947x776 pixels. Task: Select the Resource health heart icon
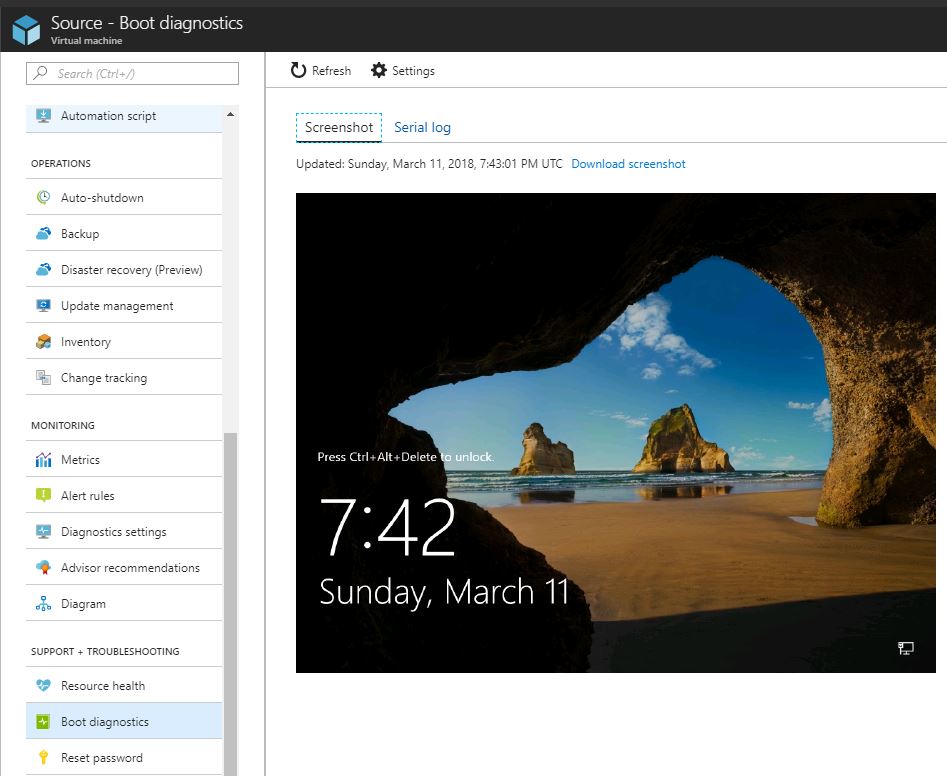[x=44, y=685]
